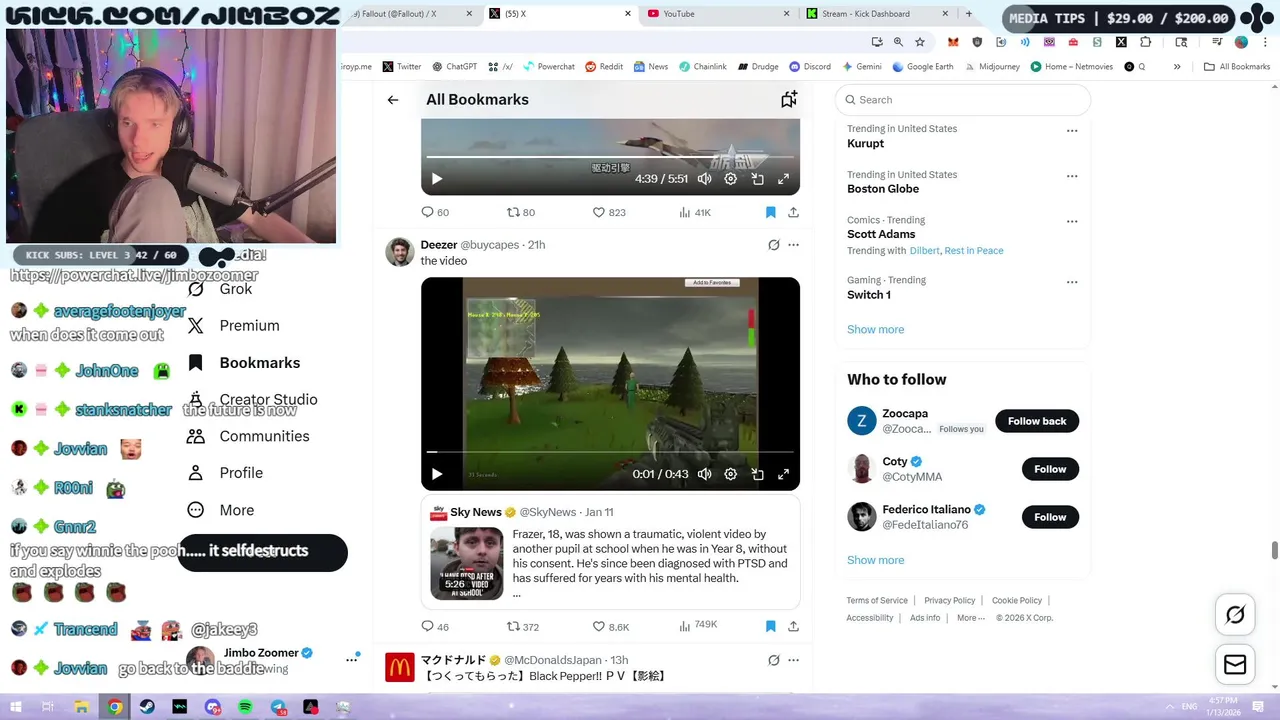This screenshot has height=720, width=1280.
Task: Follow Federico Italiano
Action: 1050,517
